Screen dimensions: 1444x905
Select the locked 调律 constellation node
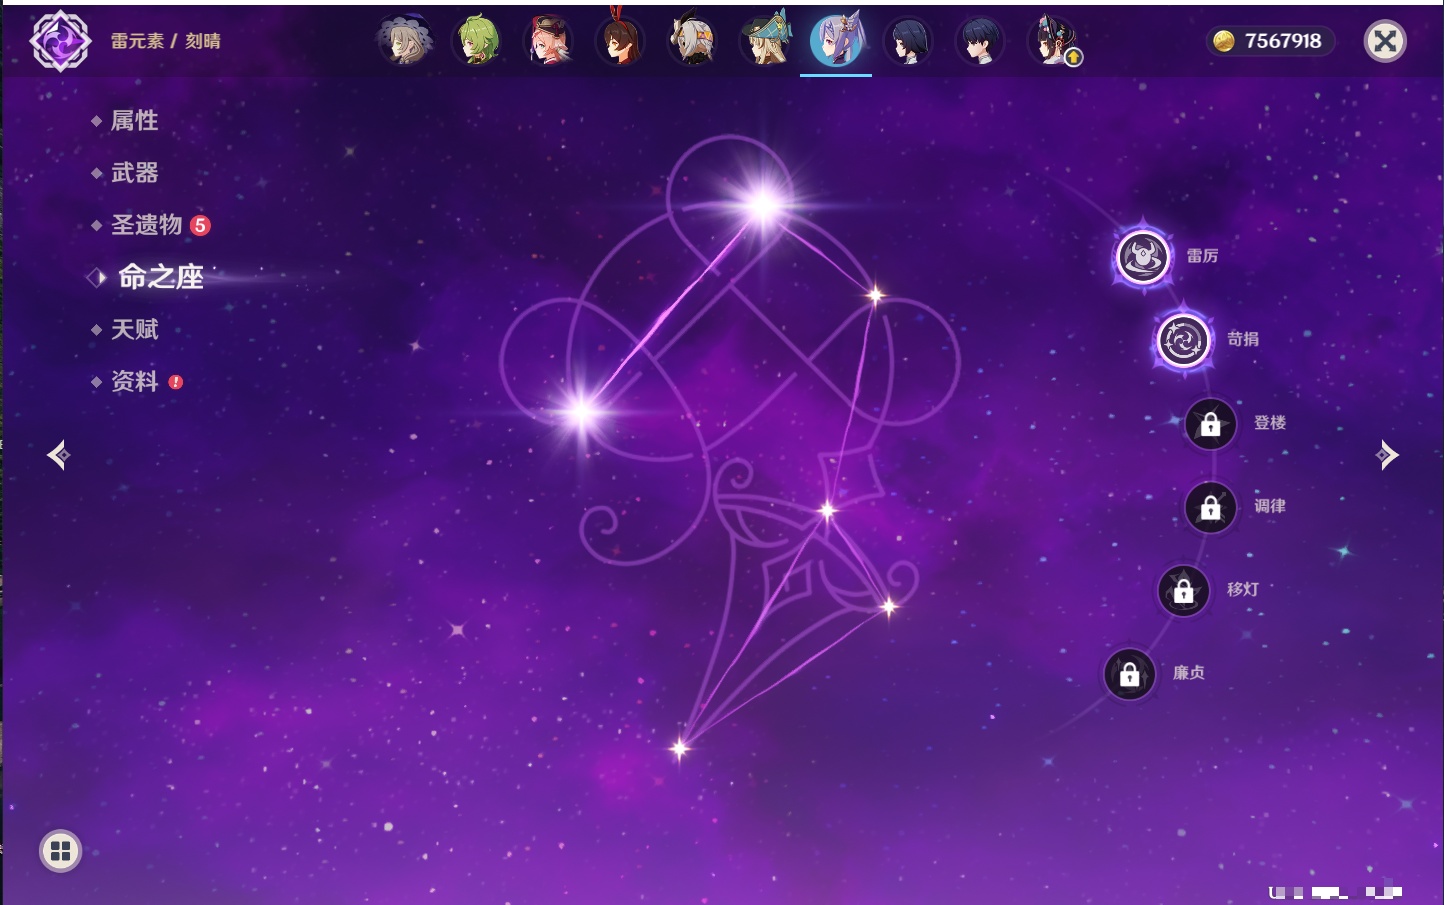point(1210,507)
